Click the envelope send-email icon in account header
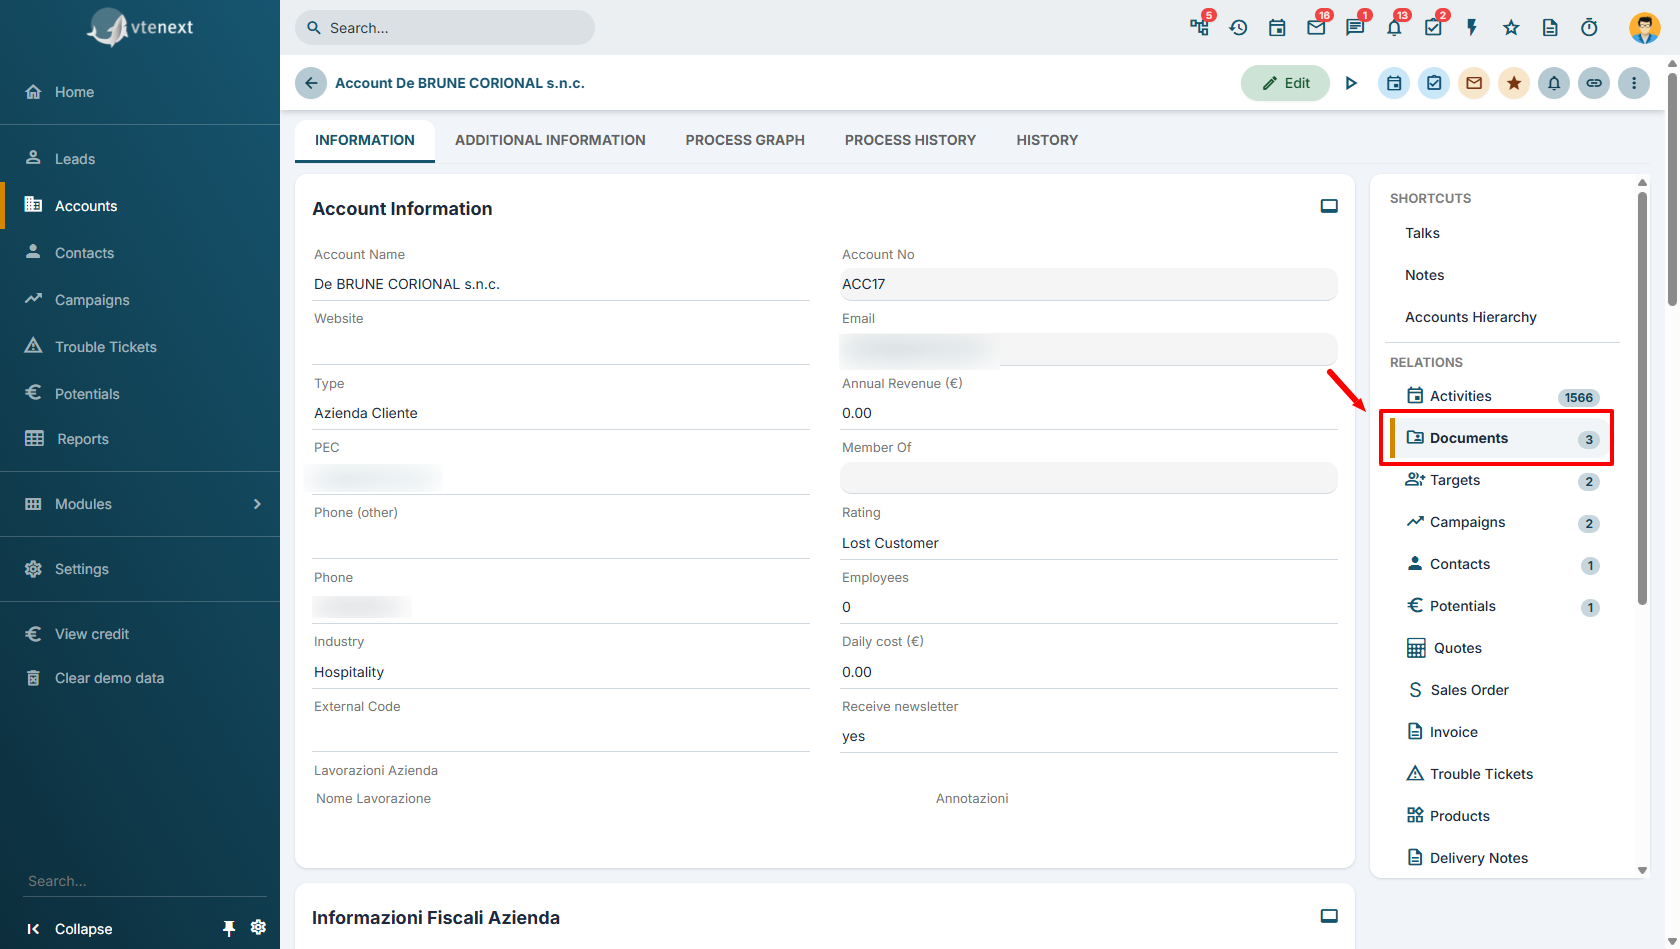Screen dimensions: 1680x949 pyautogui.click(x=1474, y=83)
